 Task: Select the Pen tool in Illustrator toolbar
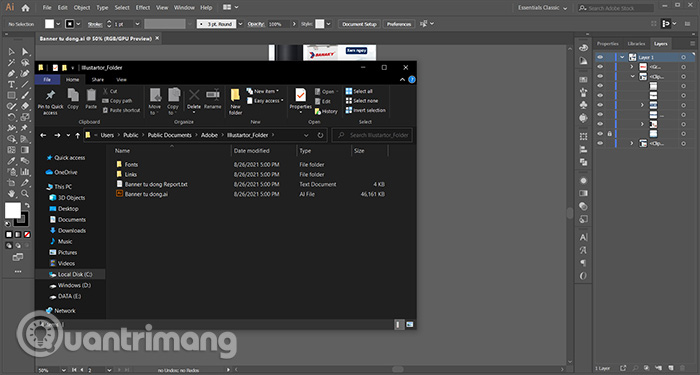pos(12,74)
